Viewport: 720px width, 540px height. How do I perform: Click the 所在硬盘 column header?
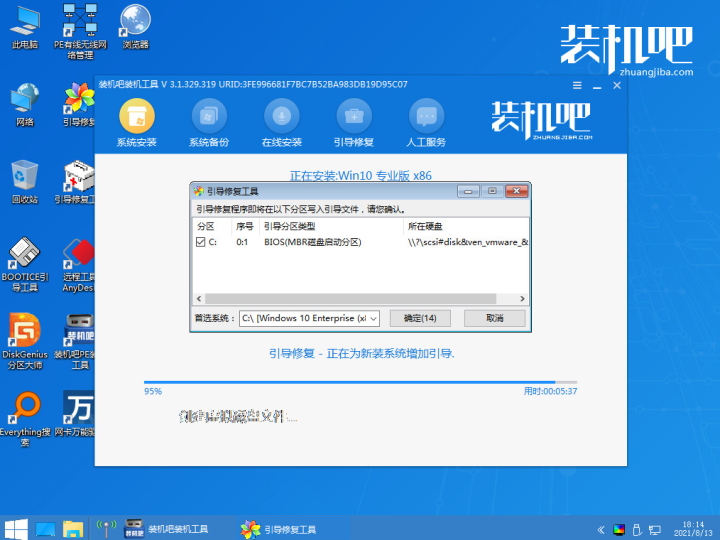pyautogui.click(x=466, y=226)
